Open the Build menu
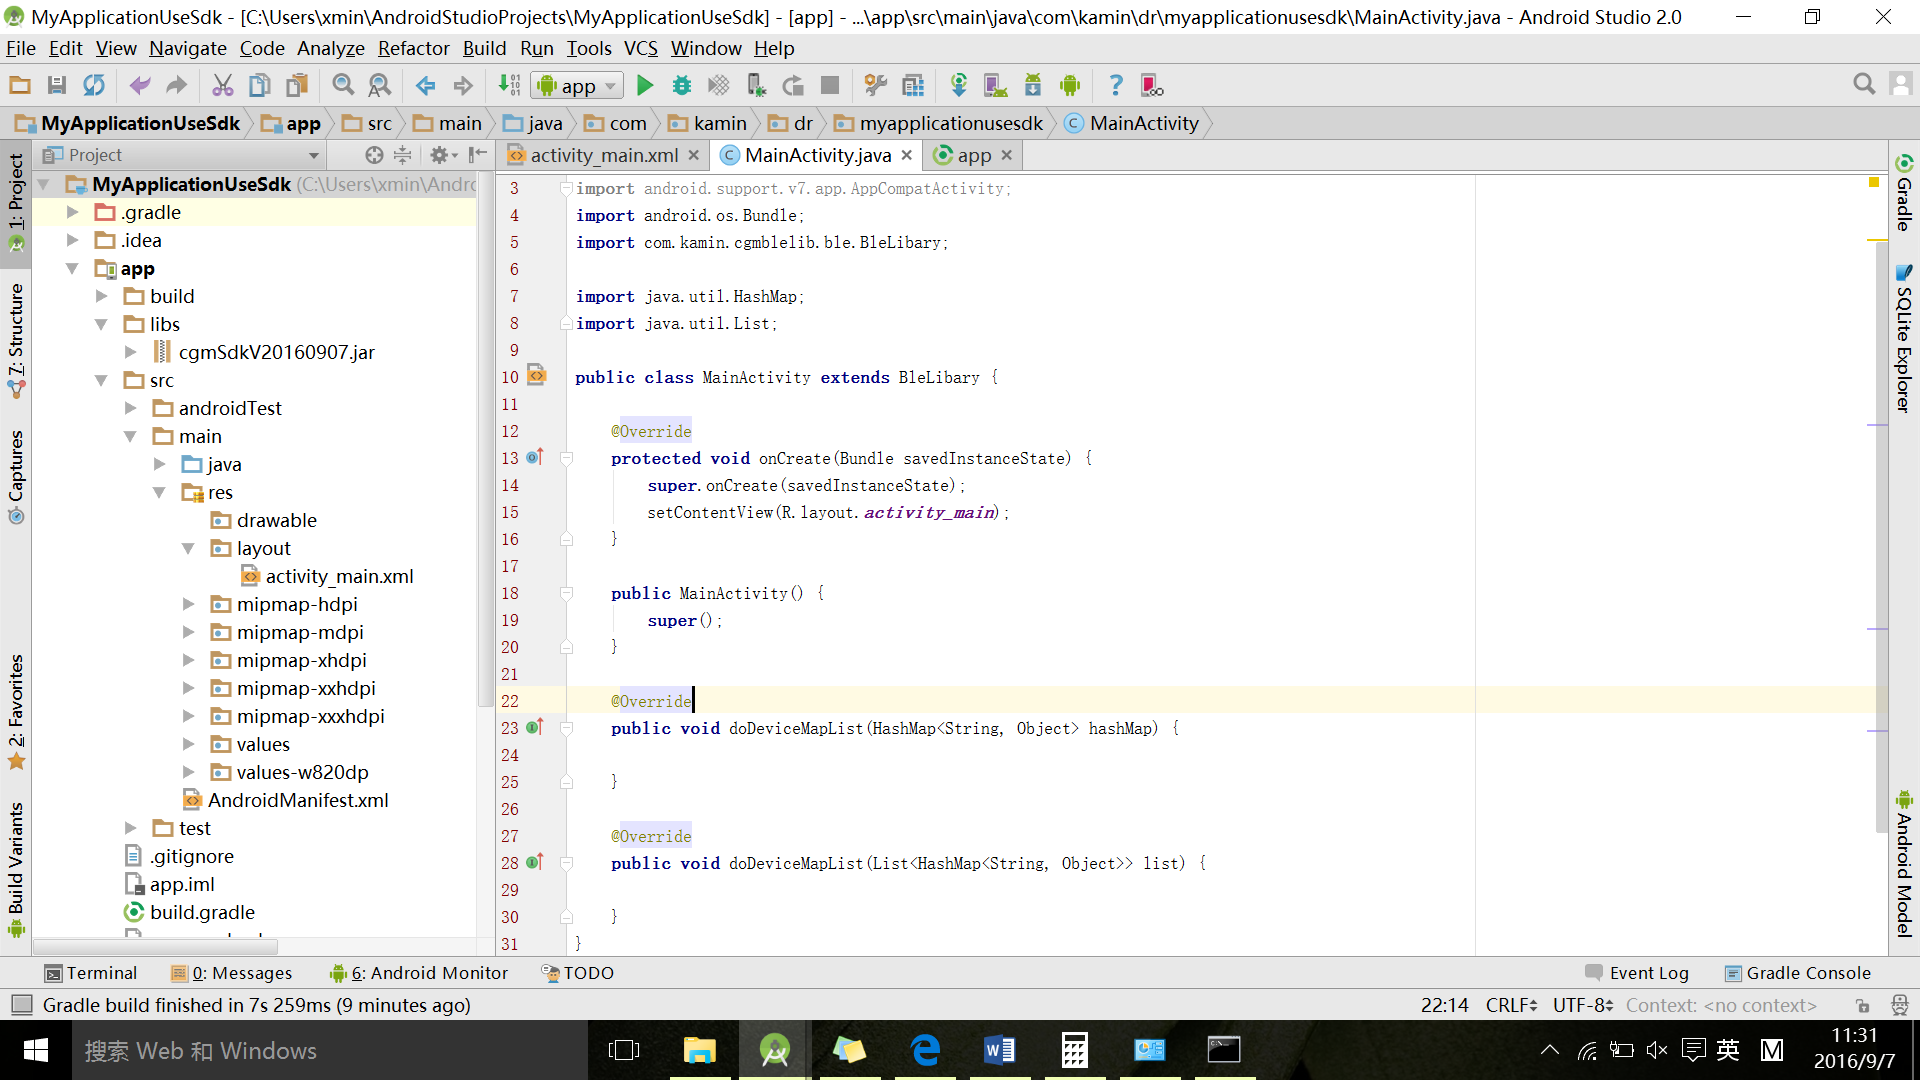The width and height of the screenshot is (1920, 1080). click(484, 48)
